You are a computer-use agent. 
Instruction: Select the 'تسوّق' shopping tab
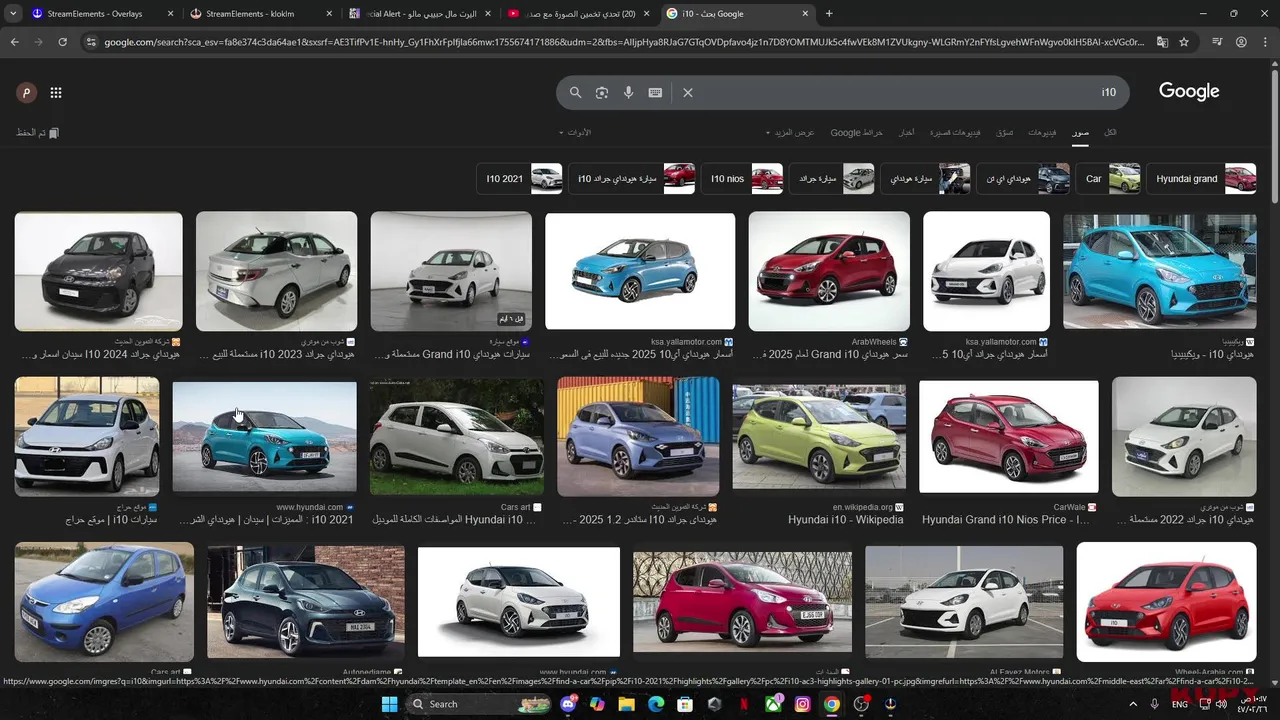point(1004,132)
